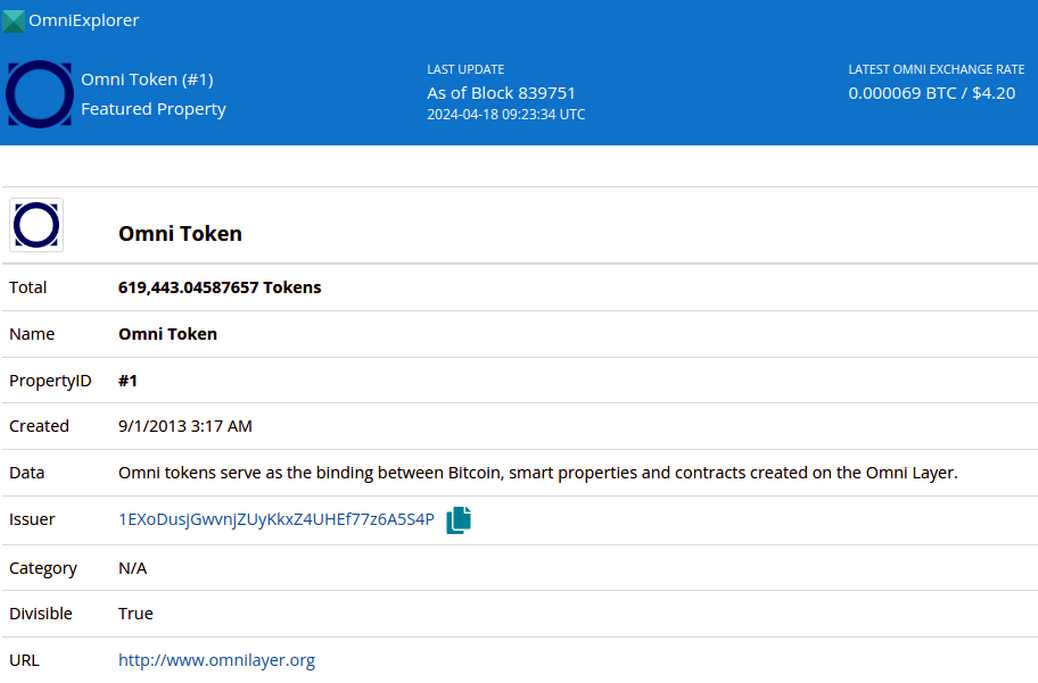Visit http://www.omnilayer.org link

click(216, 660)
